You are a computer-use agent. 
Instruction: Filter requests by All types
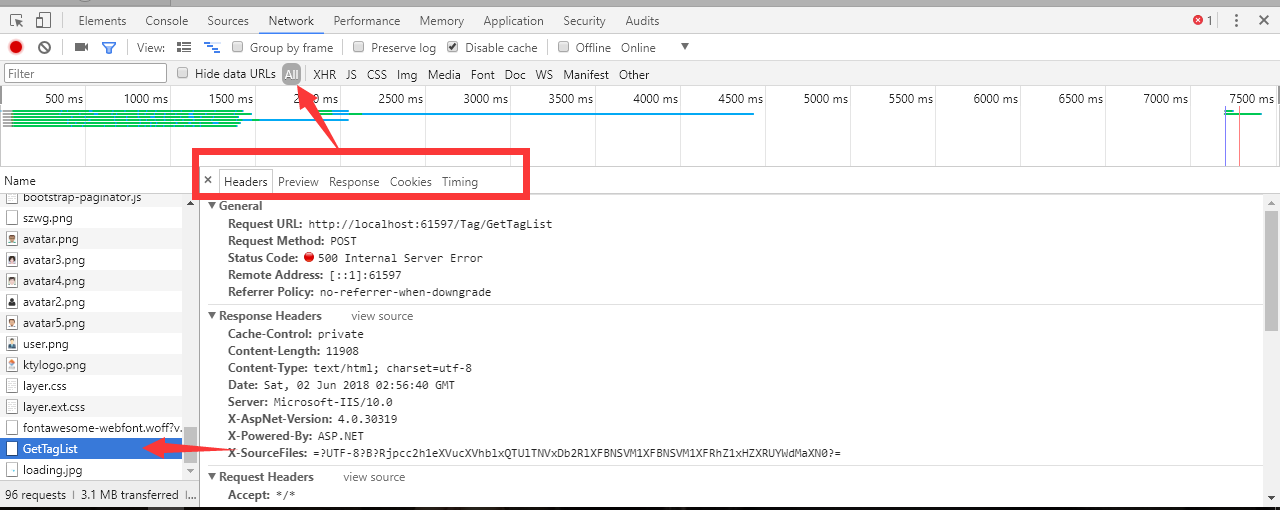coord(291,74)
